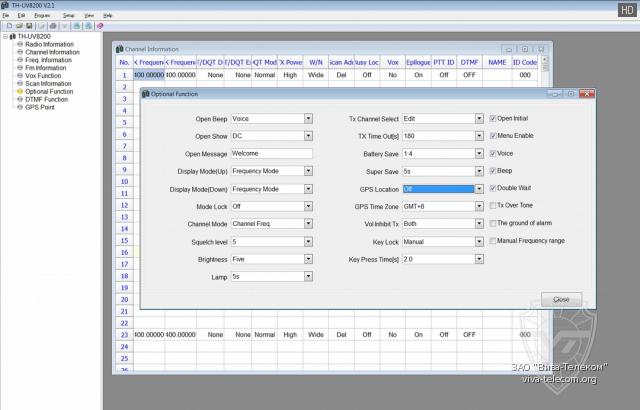Click the Open Message text field
The width and height of the screenshot is (640, 410).
[x=271, y=154]
